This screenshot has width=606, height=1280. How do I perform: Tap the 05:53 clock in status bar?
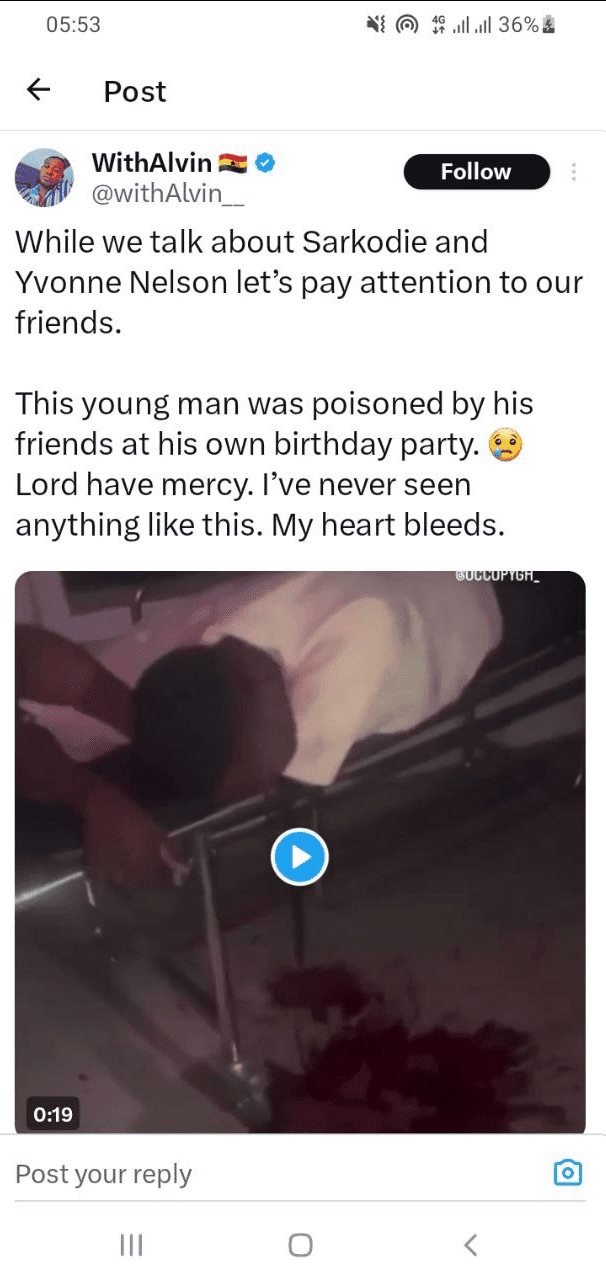[73, 26]
